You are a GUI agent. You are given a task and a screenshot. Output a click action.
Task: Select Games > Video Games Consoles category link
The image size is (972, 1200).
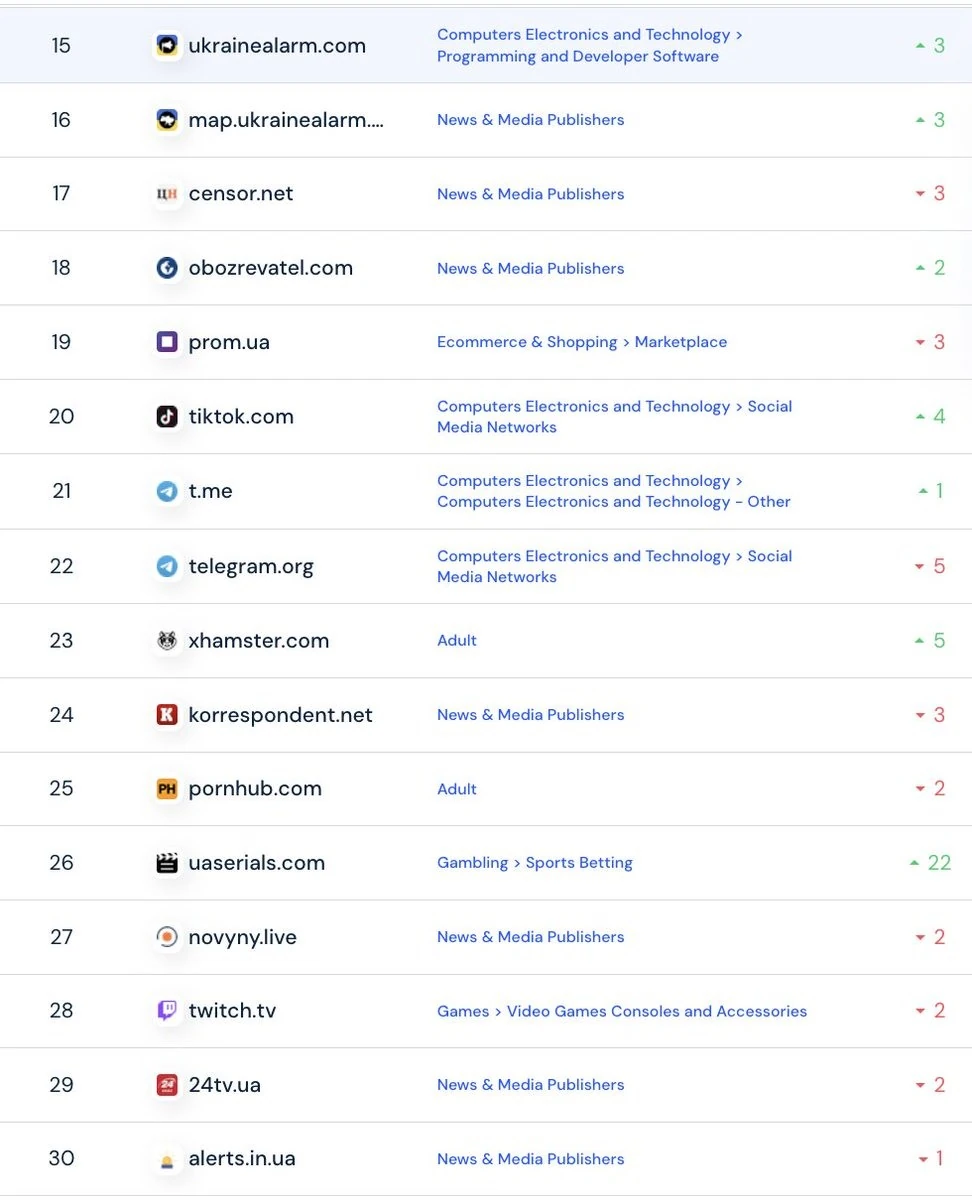tap(622, 1011)
